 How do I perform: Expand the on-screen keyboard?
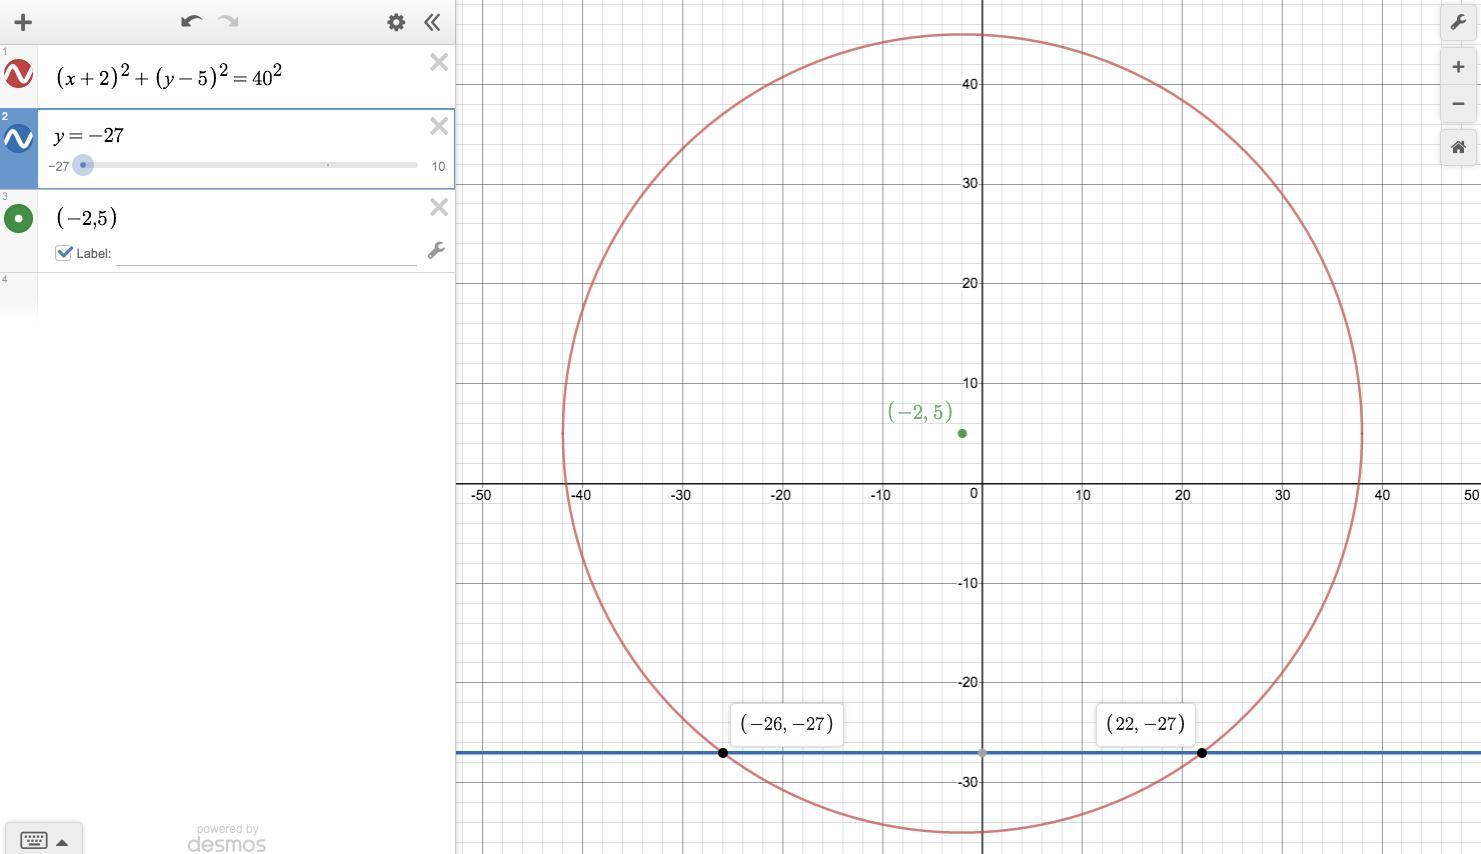click(x=43, y=840)
